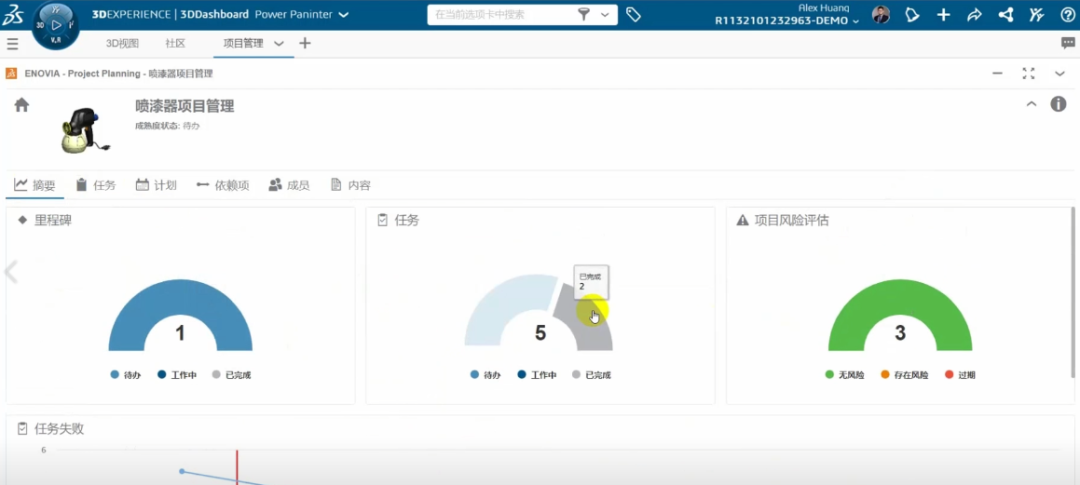Click the left carousel arrow

(x=10, y=271)
